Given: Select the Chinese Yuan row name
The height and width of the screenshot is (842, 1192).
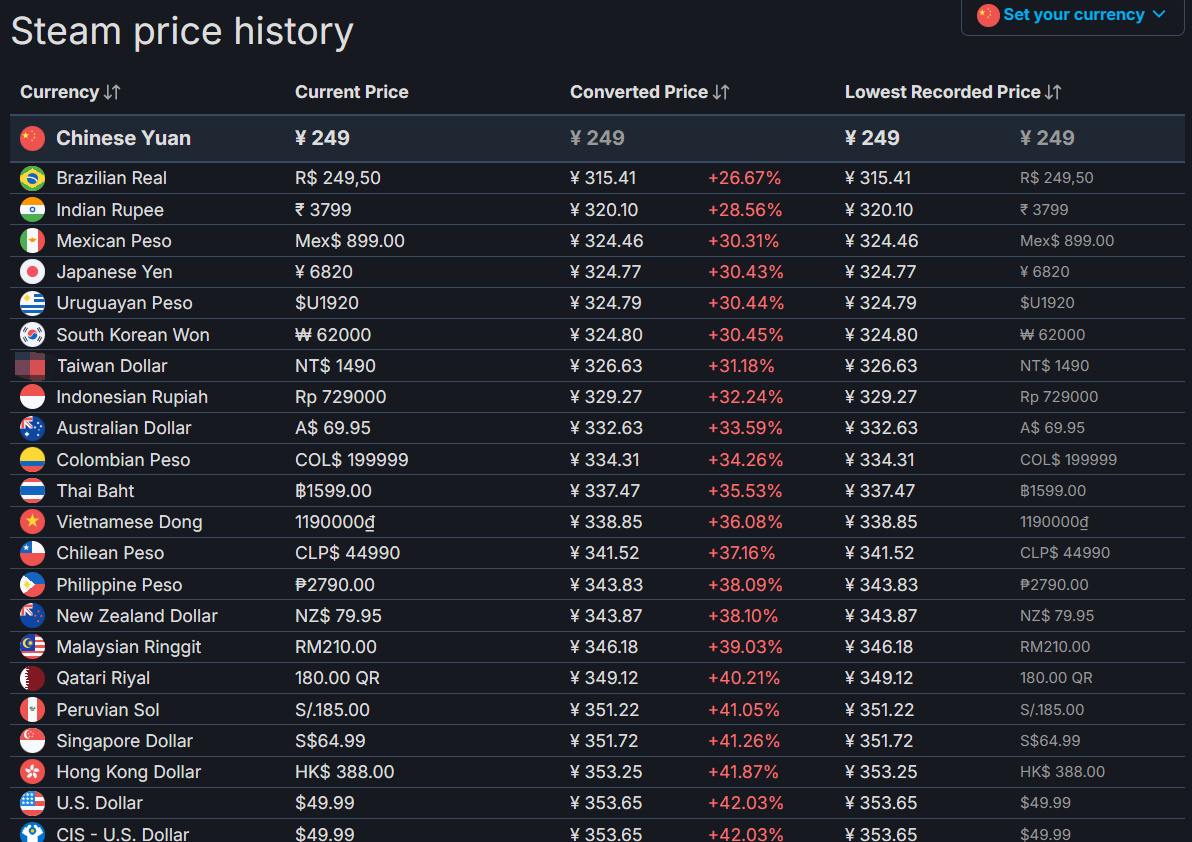Looking at the screenshot, I should click(x=123, y=138).
